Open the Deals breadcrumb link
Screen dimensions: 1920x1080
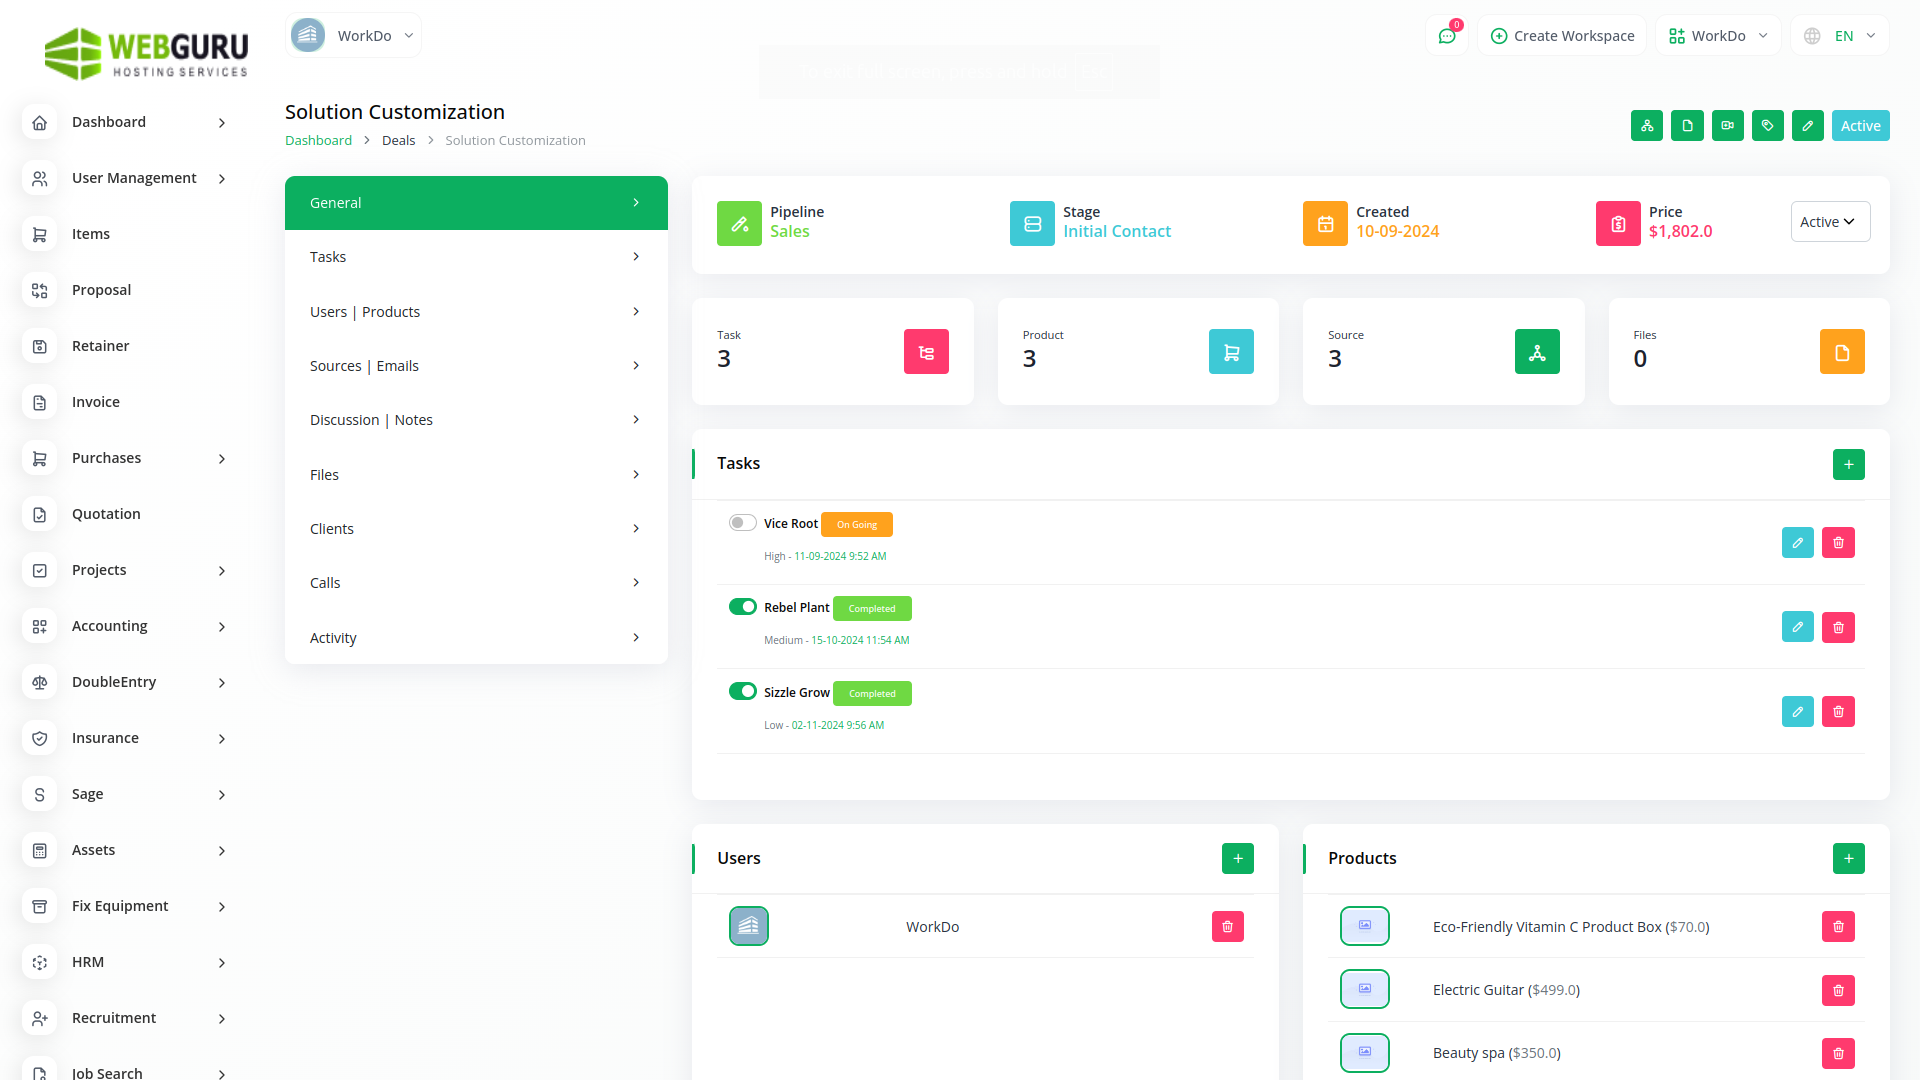coord(398,140)
